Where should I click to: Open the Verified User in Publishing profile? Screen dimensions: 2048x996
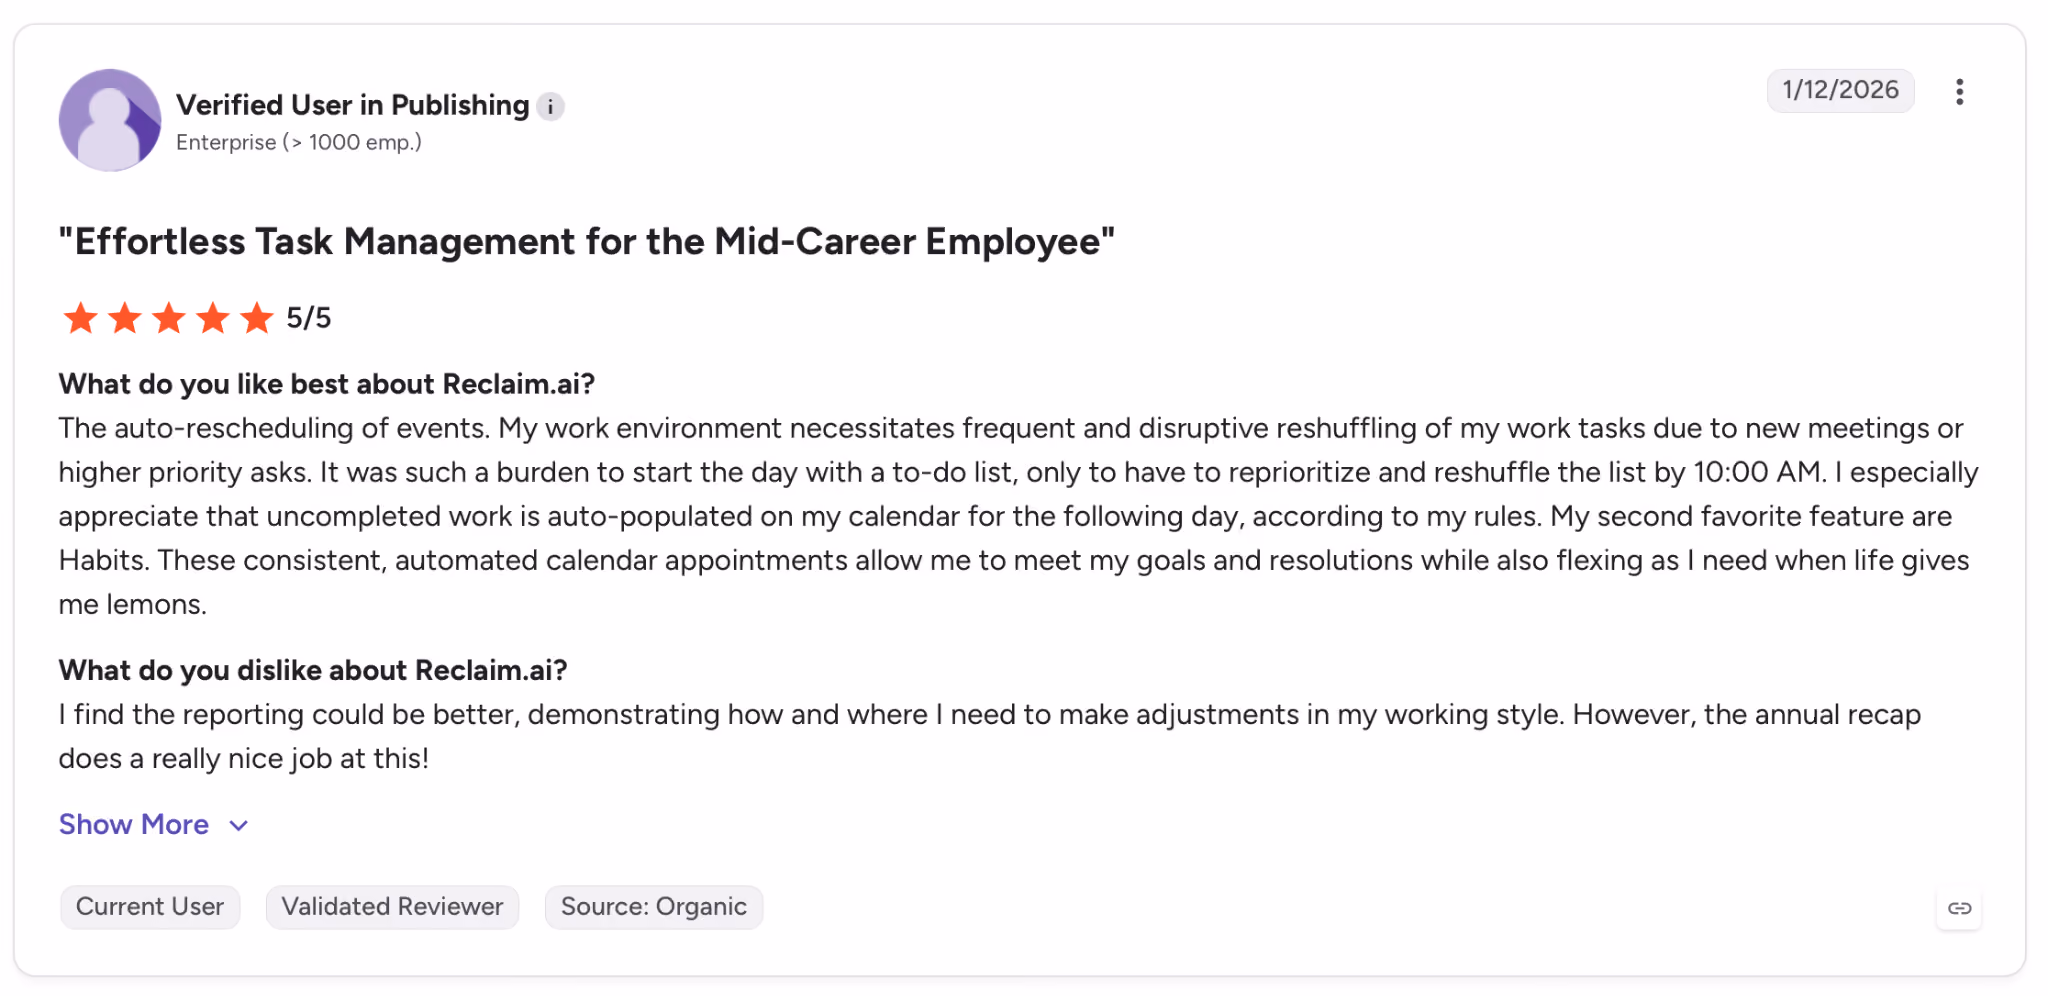[352, 105]
